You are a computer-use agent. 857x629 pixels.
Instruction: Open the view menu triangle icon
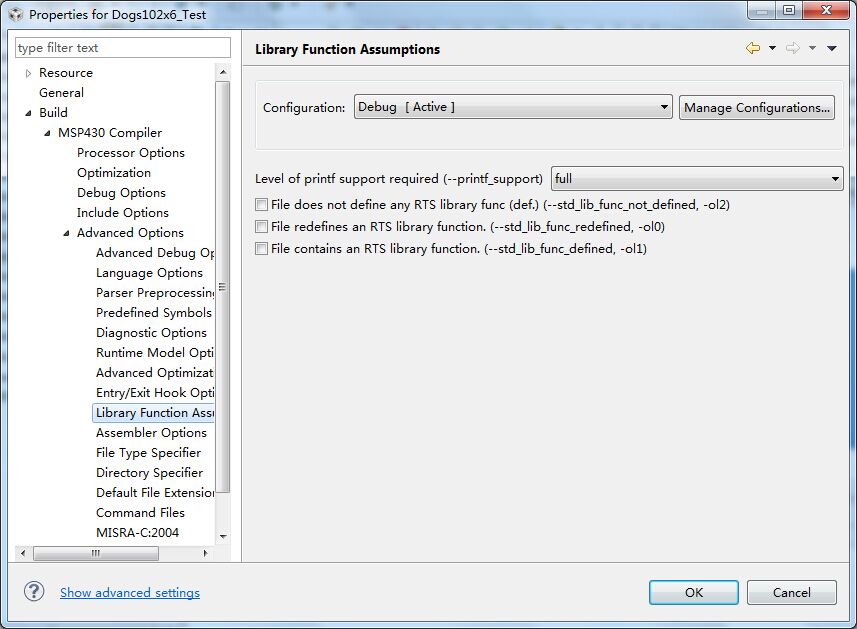(832, 48)
